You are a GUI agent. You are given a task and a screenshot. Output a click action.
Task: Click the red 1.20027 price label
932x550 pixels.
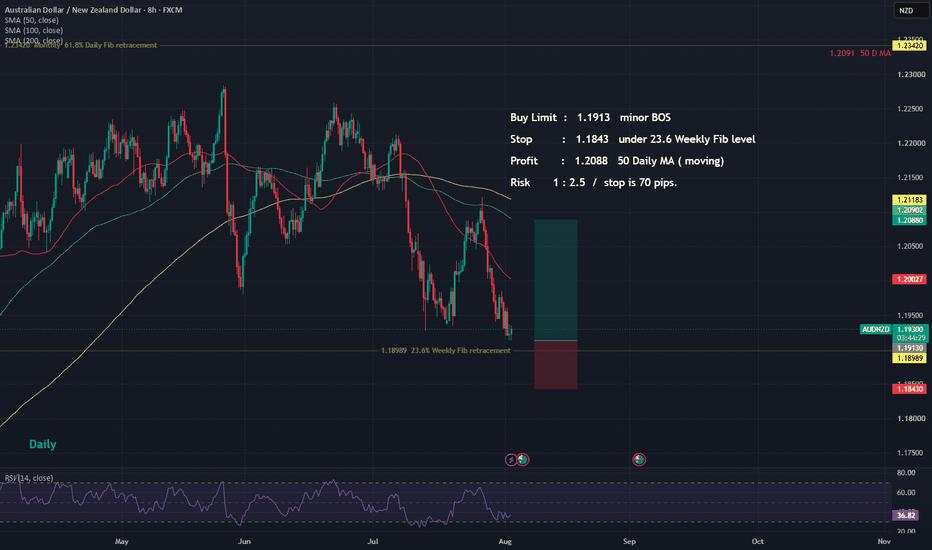pos(909,279)
